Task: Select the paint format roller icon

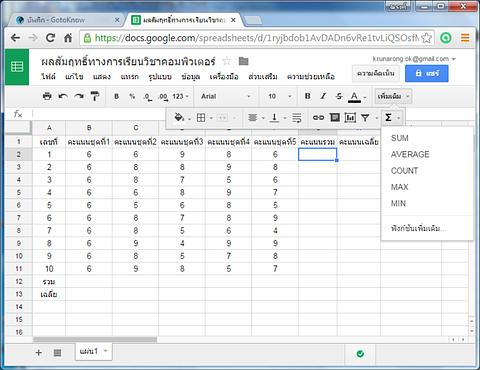Action: (x=95, y=96)
